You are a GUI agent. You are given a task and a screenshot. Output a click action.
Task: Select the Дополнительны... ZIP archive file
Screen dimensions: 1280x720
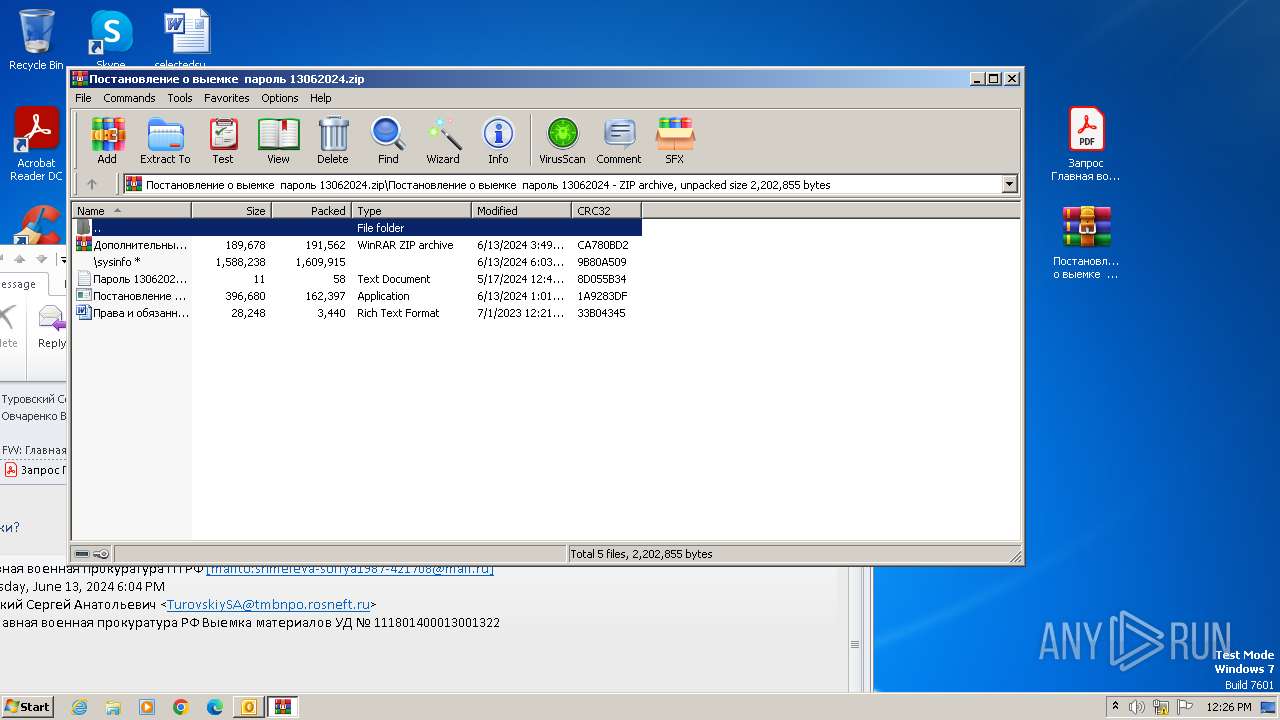[357, 245]
